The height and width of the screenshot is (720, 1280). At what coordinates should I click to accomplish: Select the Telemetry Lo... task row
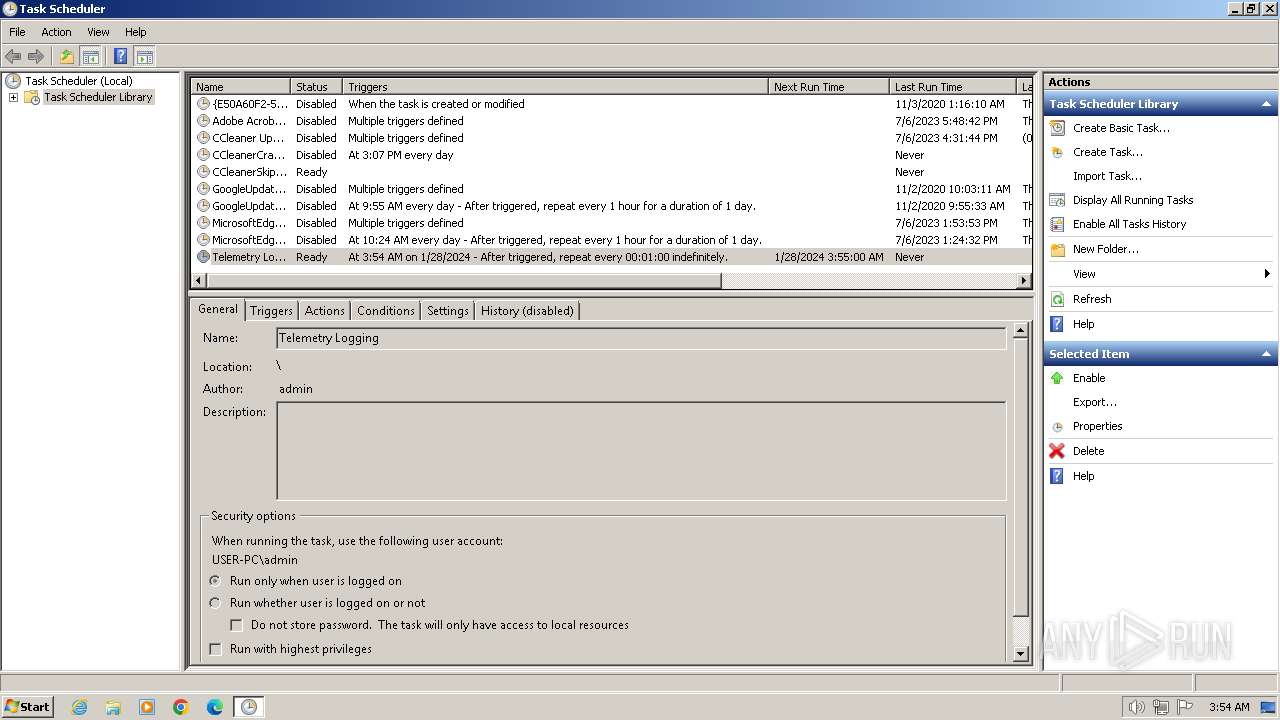coord(611,257)
